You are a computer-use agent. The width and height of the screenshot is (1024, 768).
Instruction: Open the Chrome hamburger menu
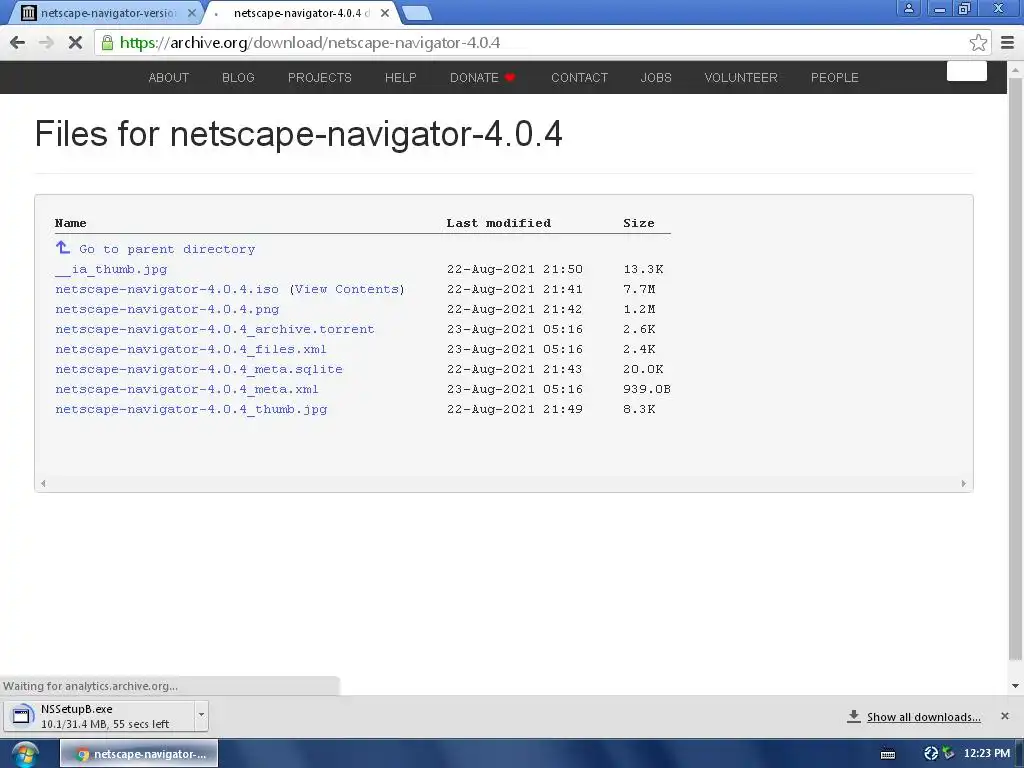click(1008, 43)
